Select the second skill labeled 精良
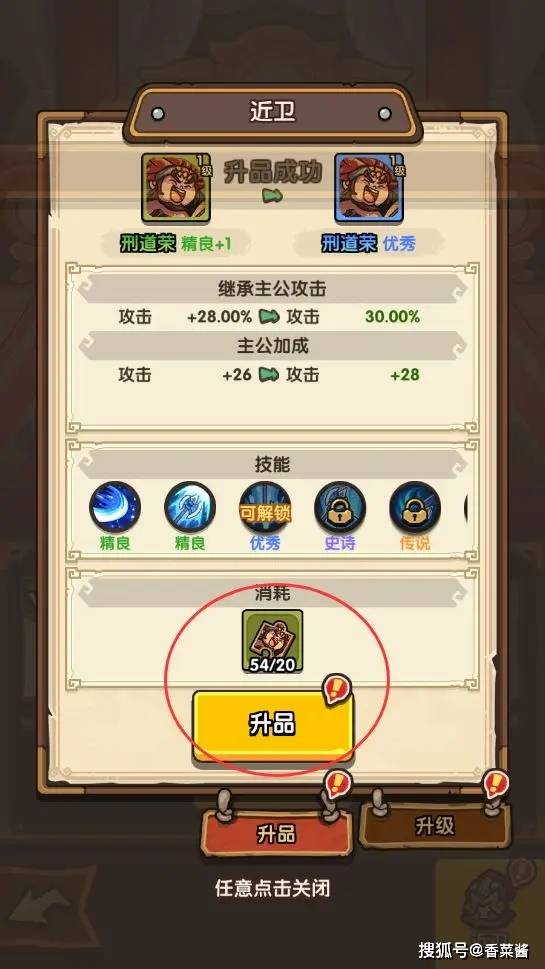Viewport: 545px width, 969px height. [190, 507]
